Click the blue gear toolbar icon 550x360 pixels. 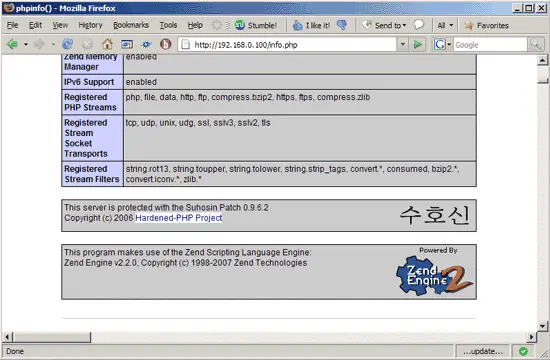pos(146,44)
